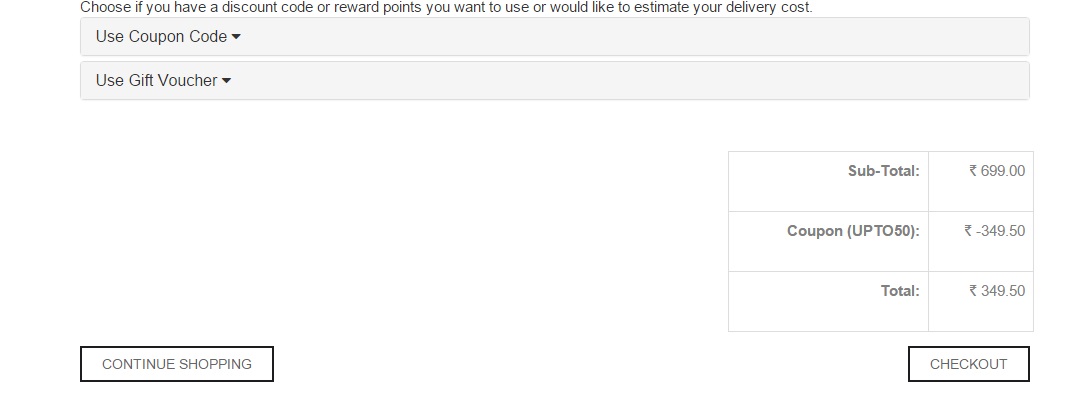Image resolution: width=1091 pixels, height=414 pixels.
Task: Proceed with the Checkout button
Action: (968, 364)
